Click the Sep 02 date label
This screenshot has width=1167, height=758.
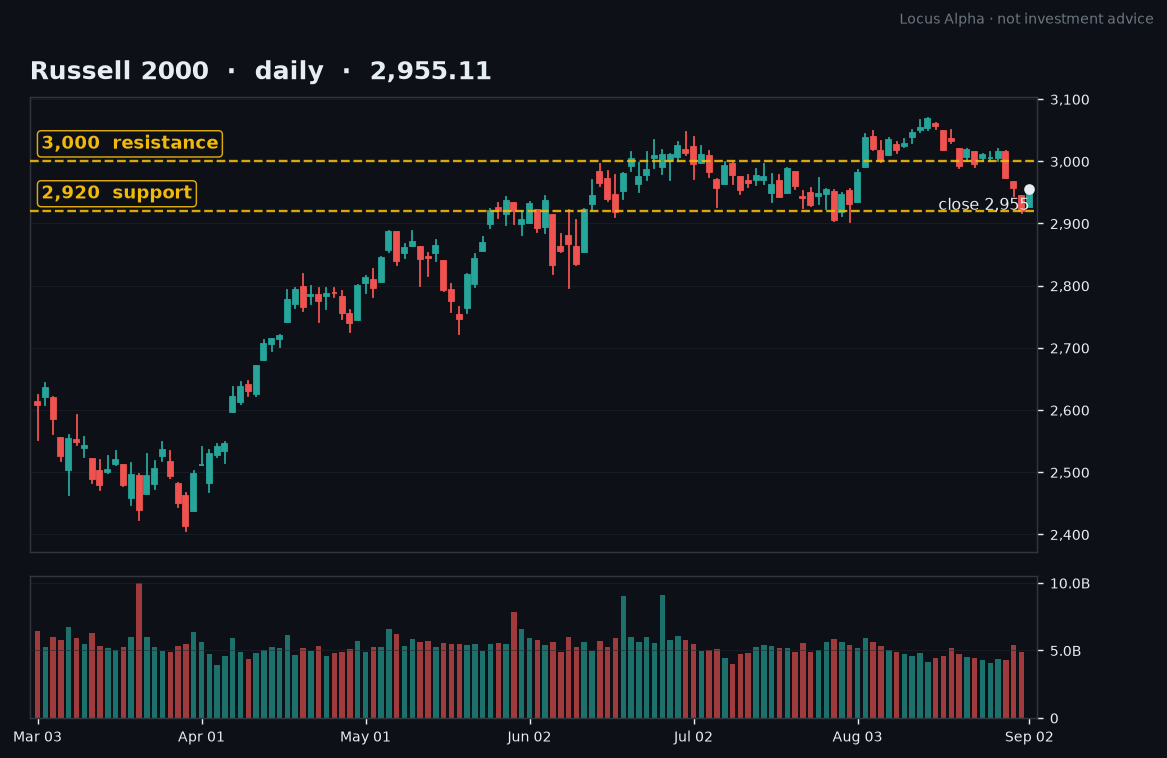point(1029,737)
